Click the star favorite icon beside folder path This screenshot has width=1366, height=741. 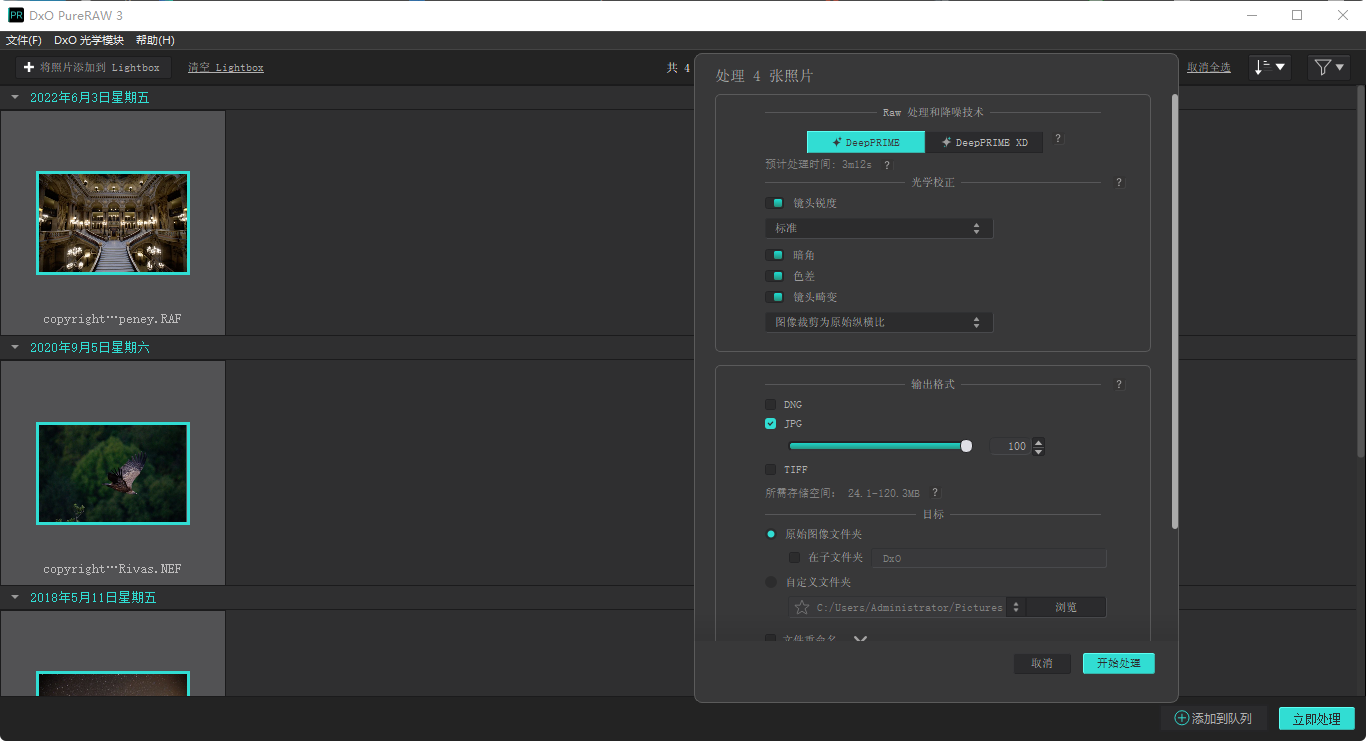click(x=801, y=607)
